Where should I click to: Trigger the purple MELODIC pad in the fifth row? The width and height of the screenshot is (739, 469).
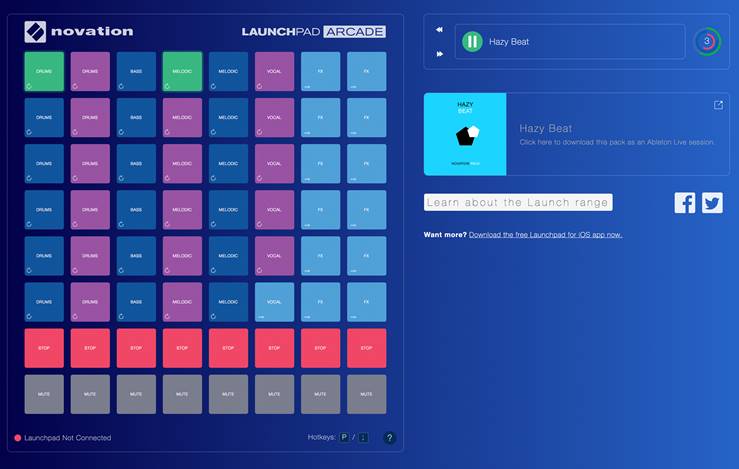[x=182, y=256]
